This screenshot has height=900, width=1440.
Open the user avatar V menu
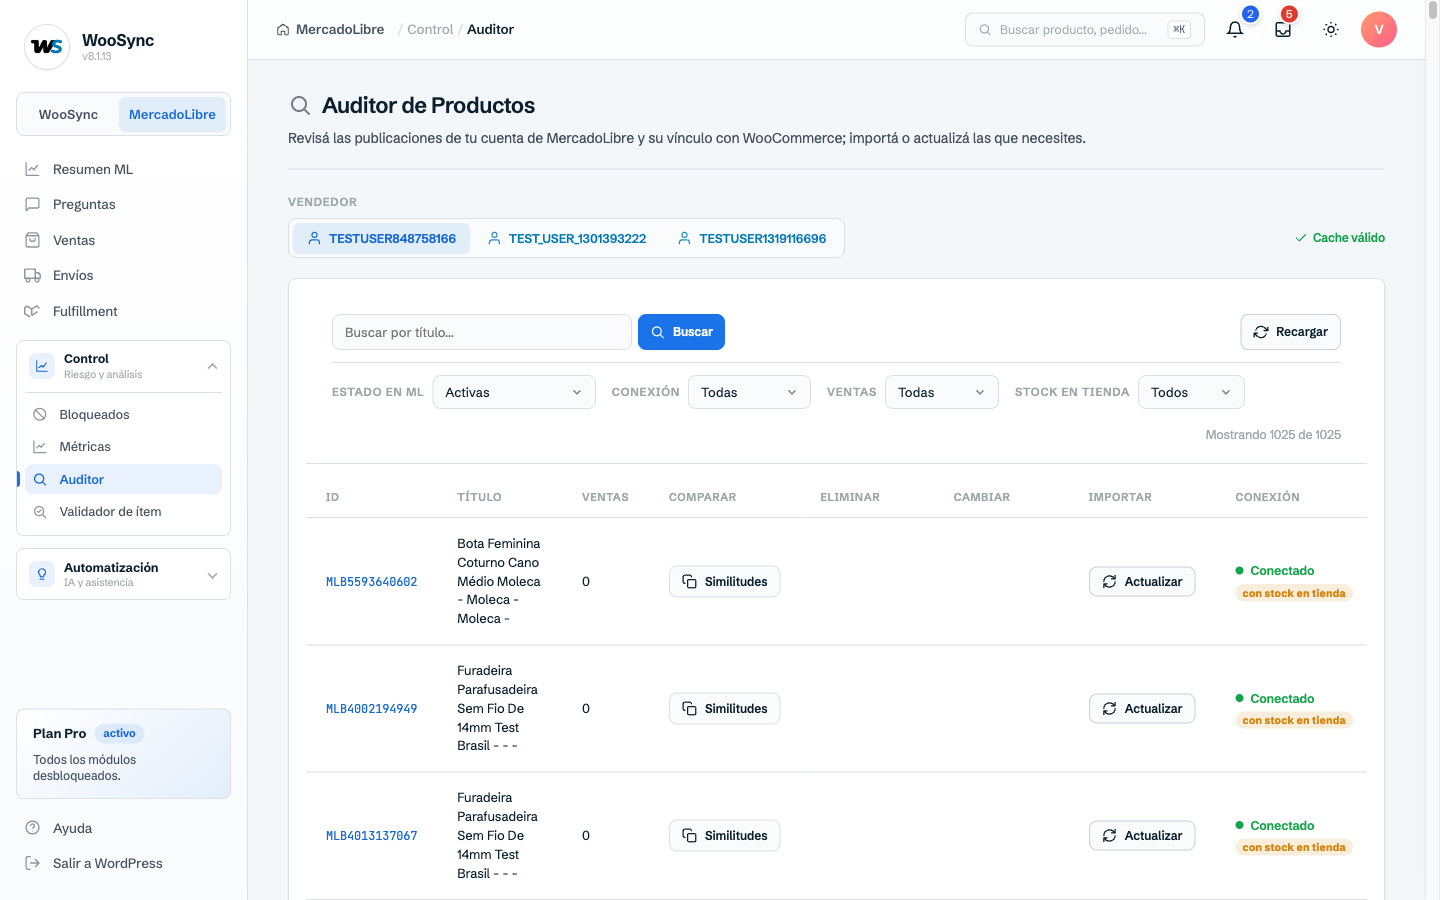click(x=1379, y=29)
